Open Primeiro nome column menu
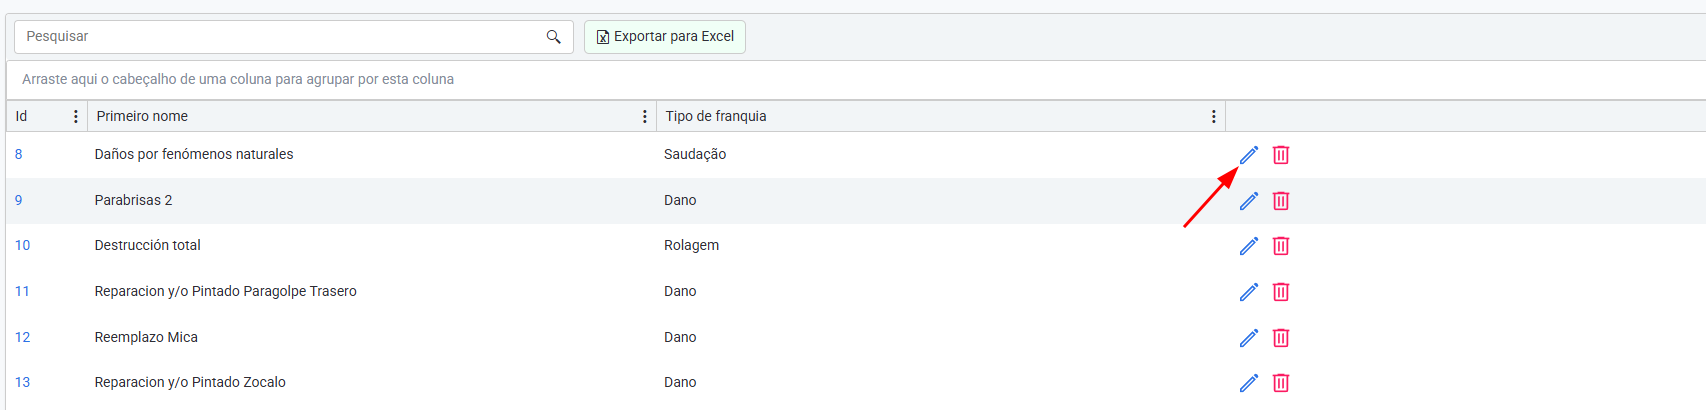This screenshot has width=1706, height=410. (x=645, y=117)
